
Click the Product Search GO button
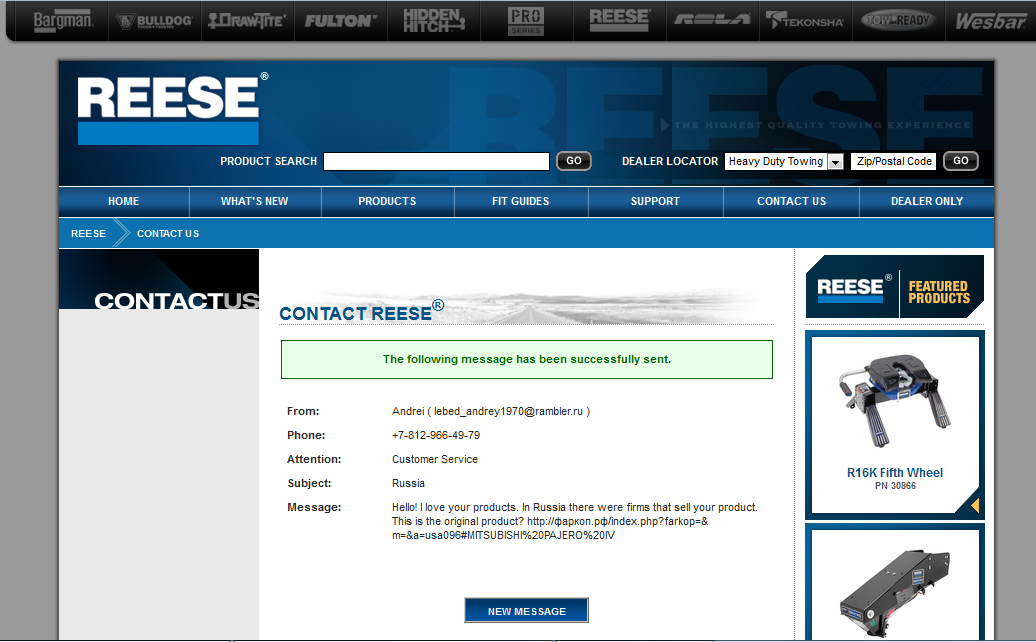574,161
